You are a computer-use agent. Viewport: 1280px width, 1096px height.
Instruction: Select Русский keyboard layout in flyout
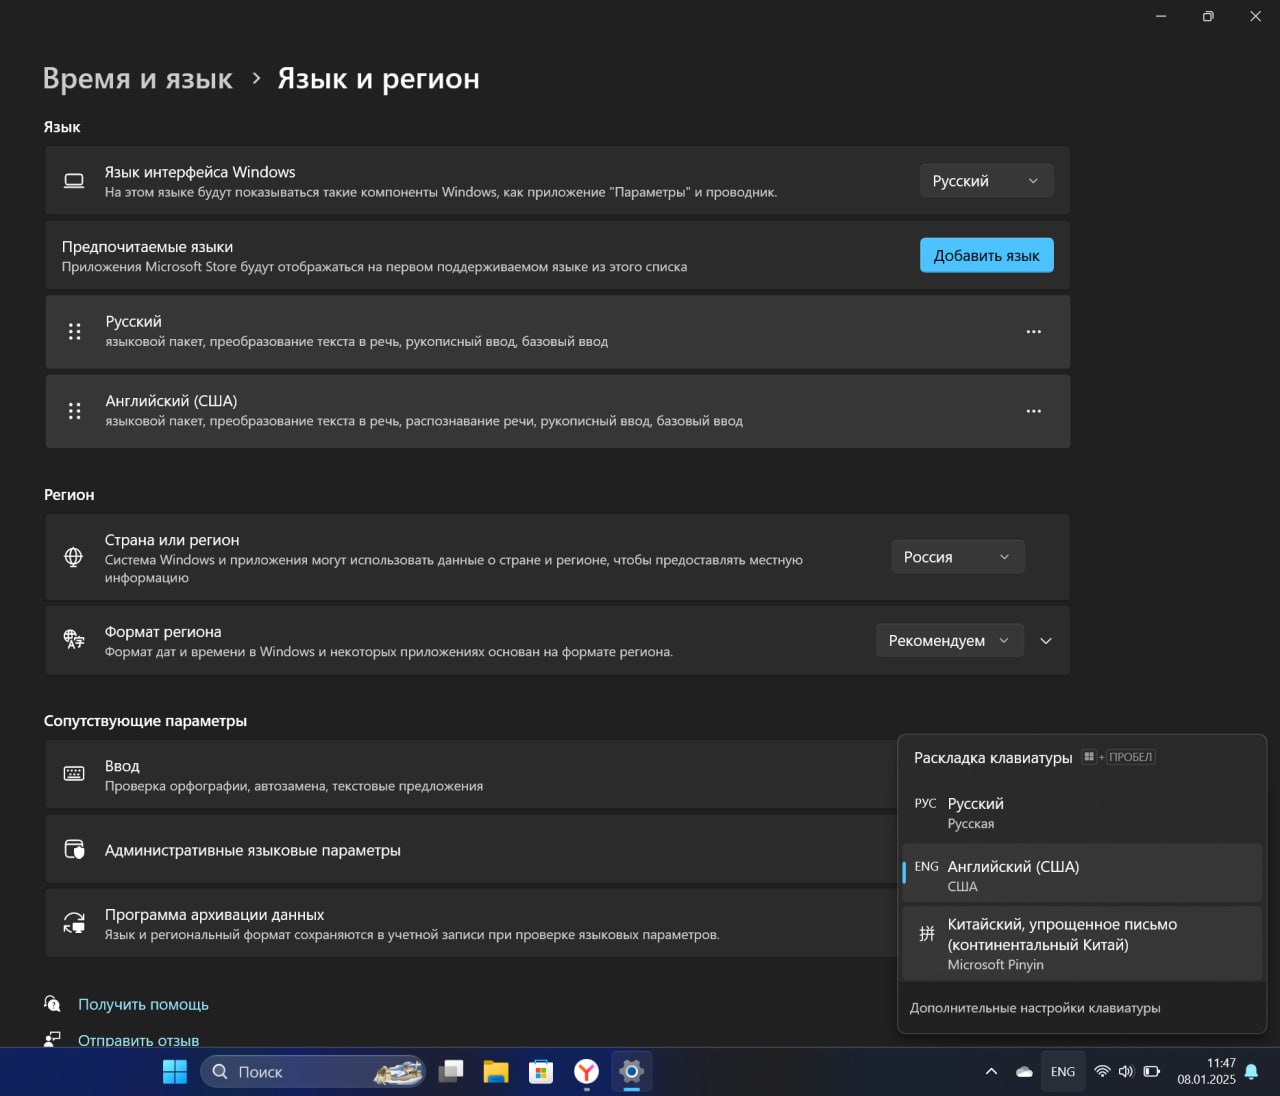click(1082, 813)
